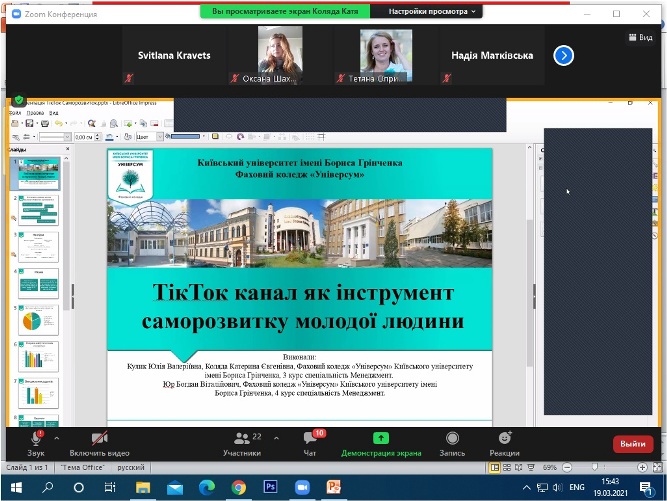Open the Участники participants panel
The image size is (667, 501).
240,442
